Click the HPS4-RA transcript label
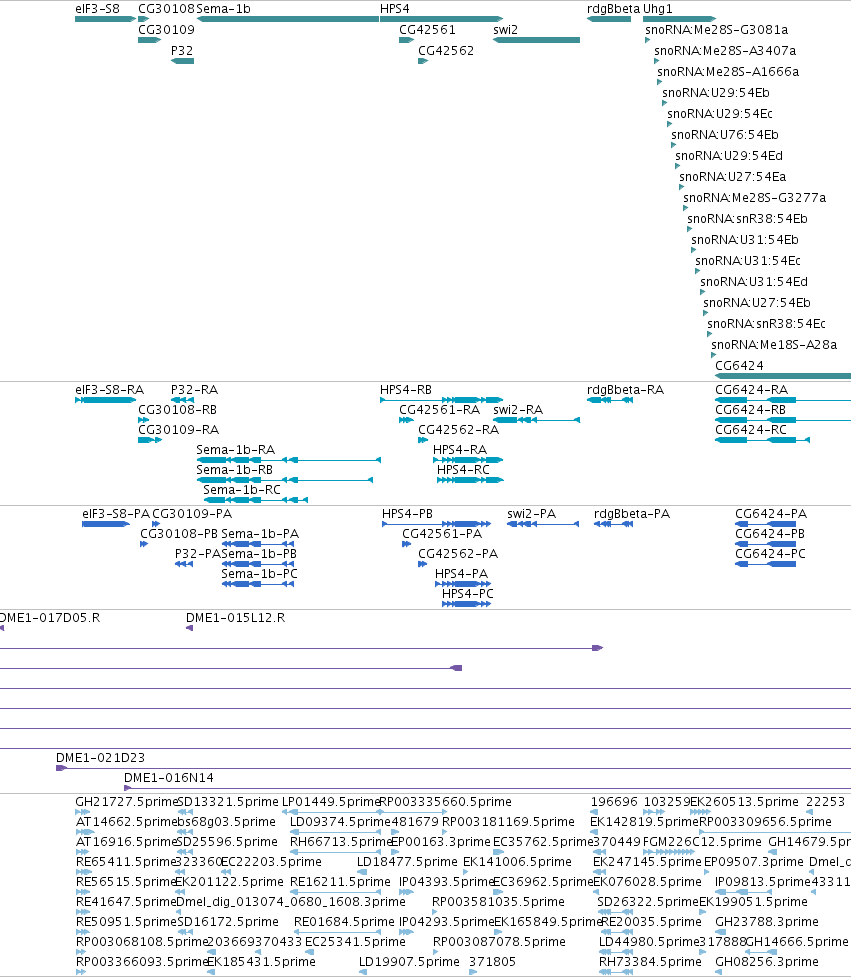The width and height of the screenshot is (851, 977). 460,450
